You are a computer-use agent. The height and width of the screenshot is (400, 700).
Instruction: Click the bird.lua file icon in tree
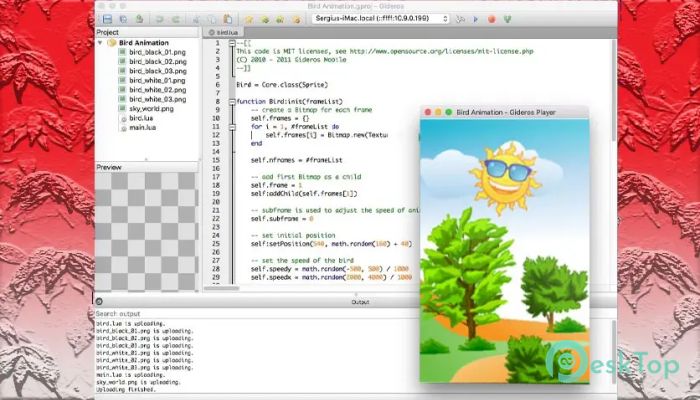pos(124,118)
